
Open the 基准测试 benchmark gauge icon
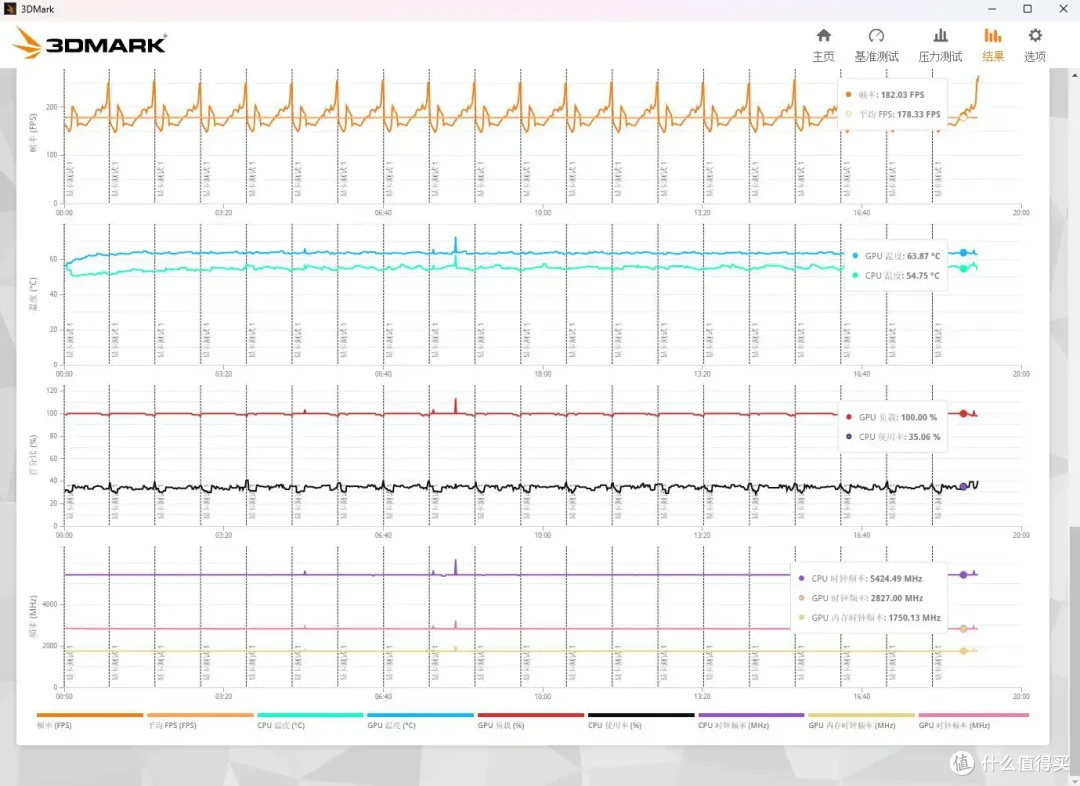[x=876, y=35]
